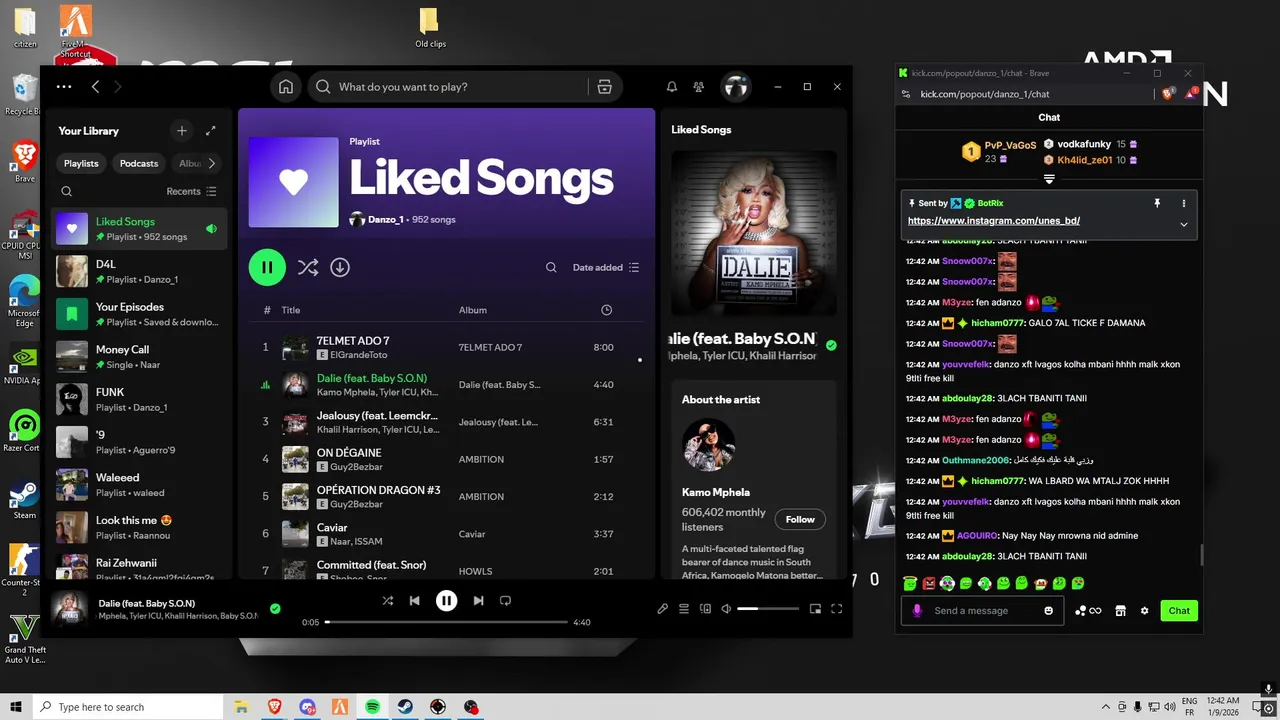
Task: Open the Date added sort dropdown
Action: pyautogui.click(x=606, y=267)
